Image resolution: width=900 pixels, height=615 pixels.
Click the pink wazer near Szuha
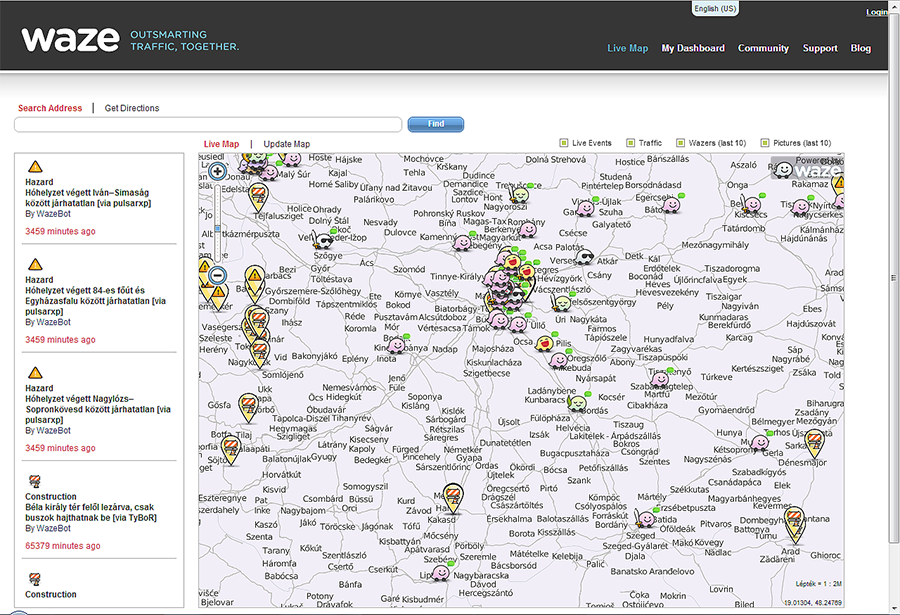click(x=585, y=207)
